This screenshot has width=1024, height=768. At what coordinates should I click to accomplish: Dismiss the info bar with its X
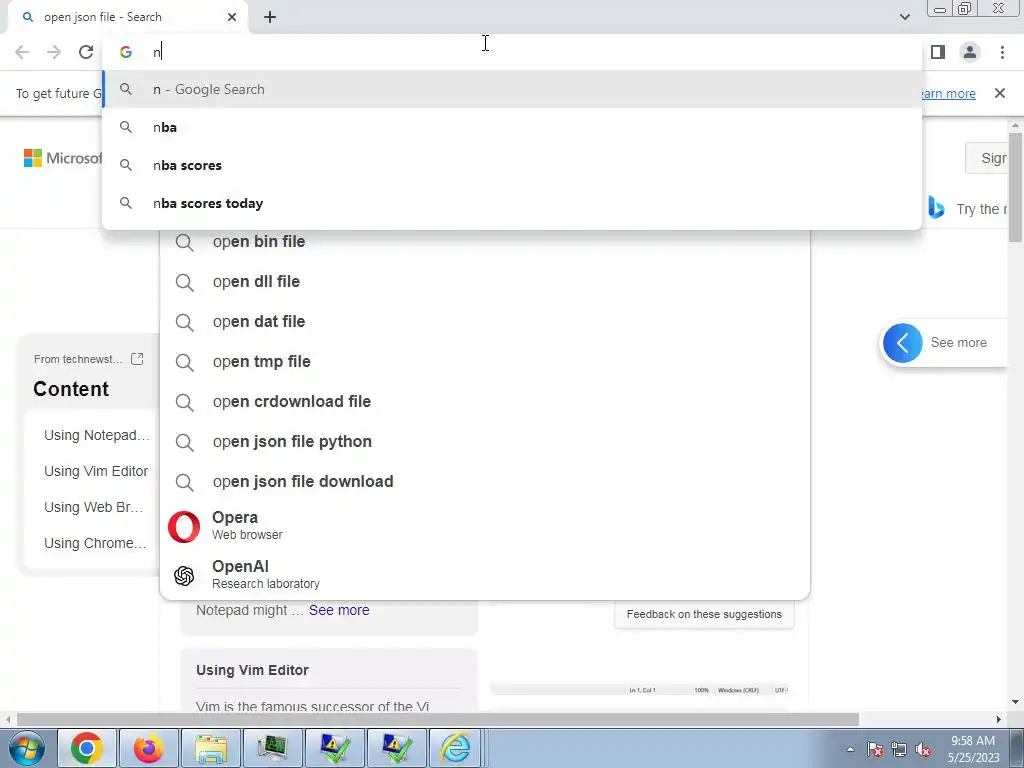coord(1000,93)
